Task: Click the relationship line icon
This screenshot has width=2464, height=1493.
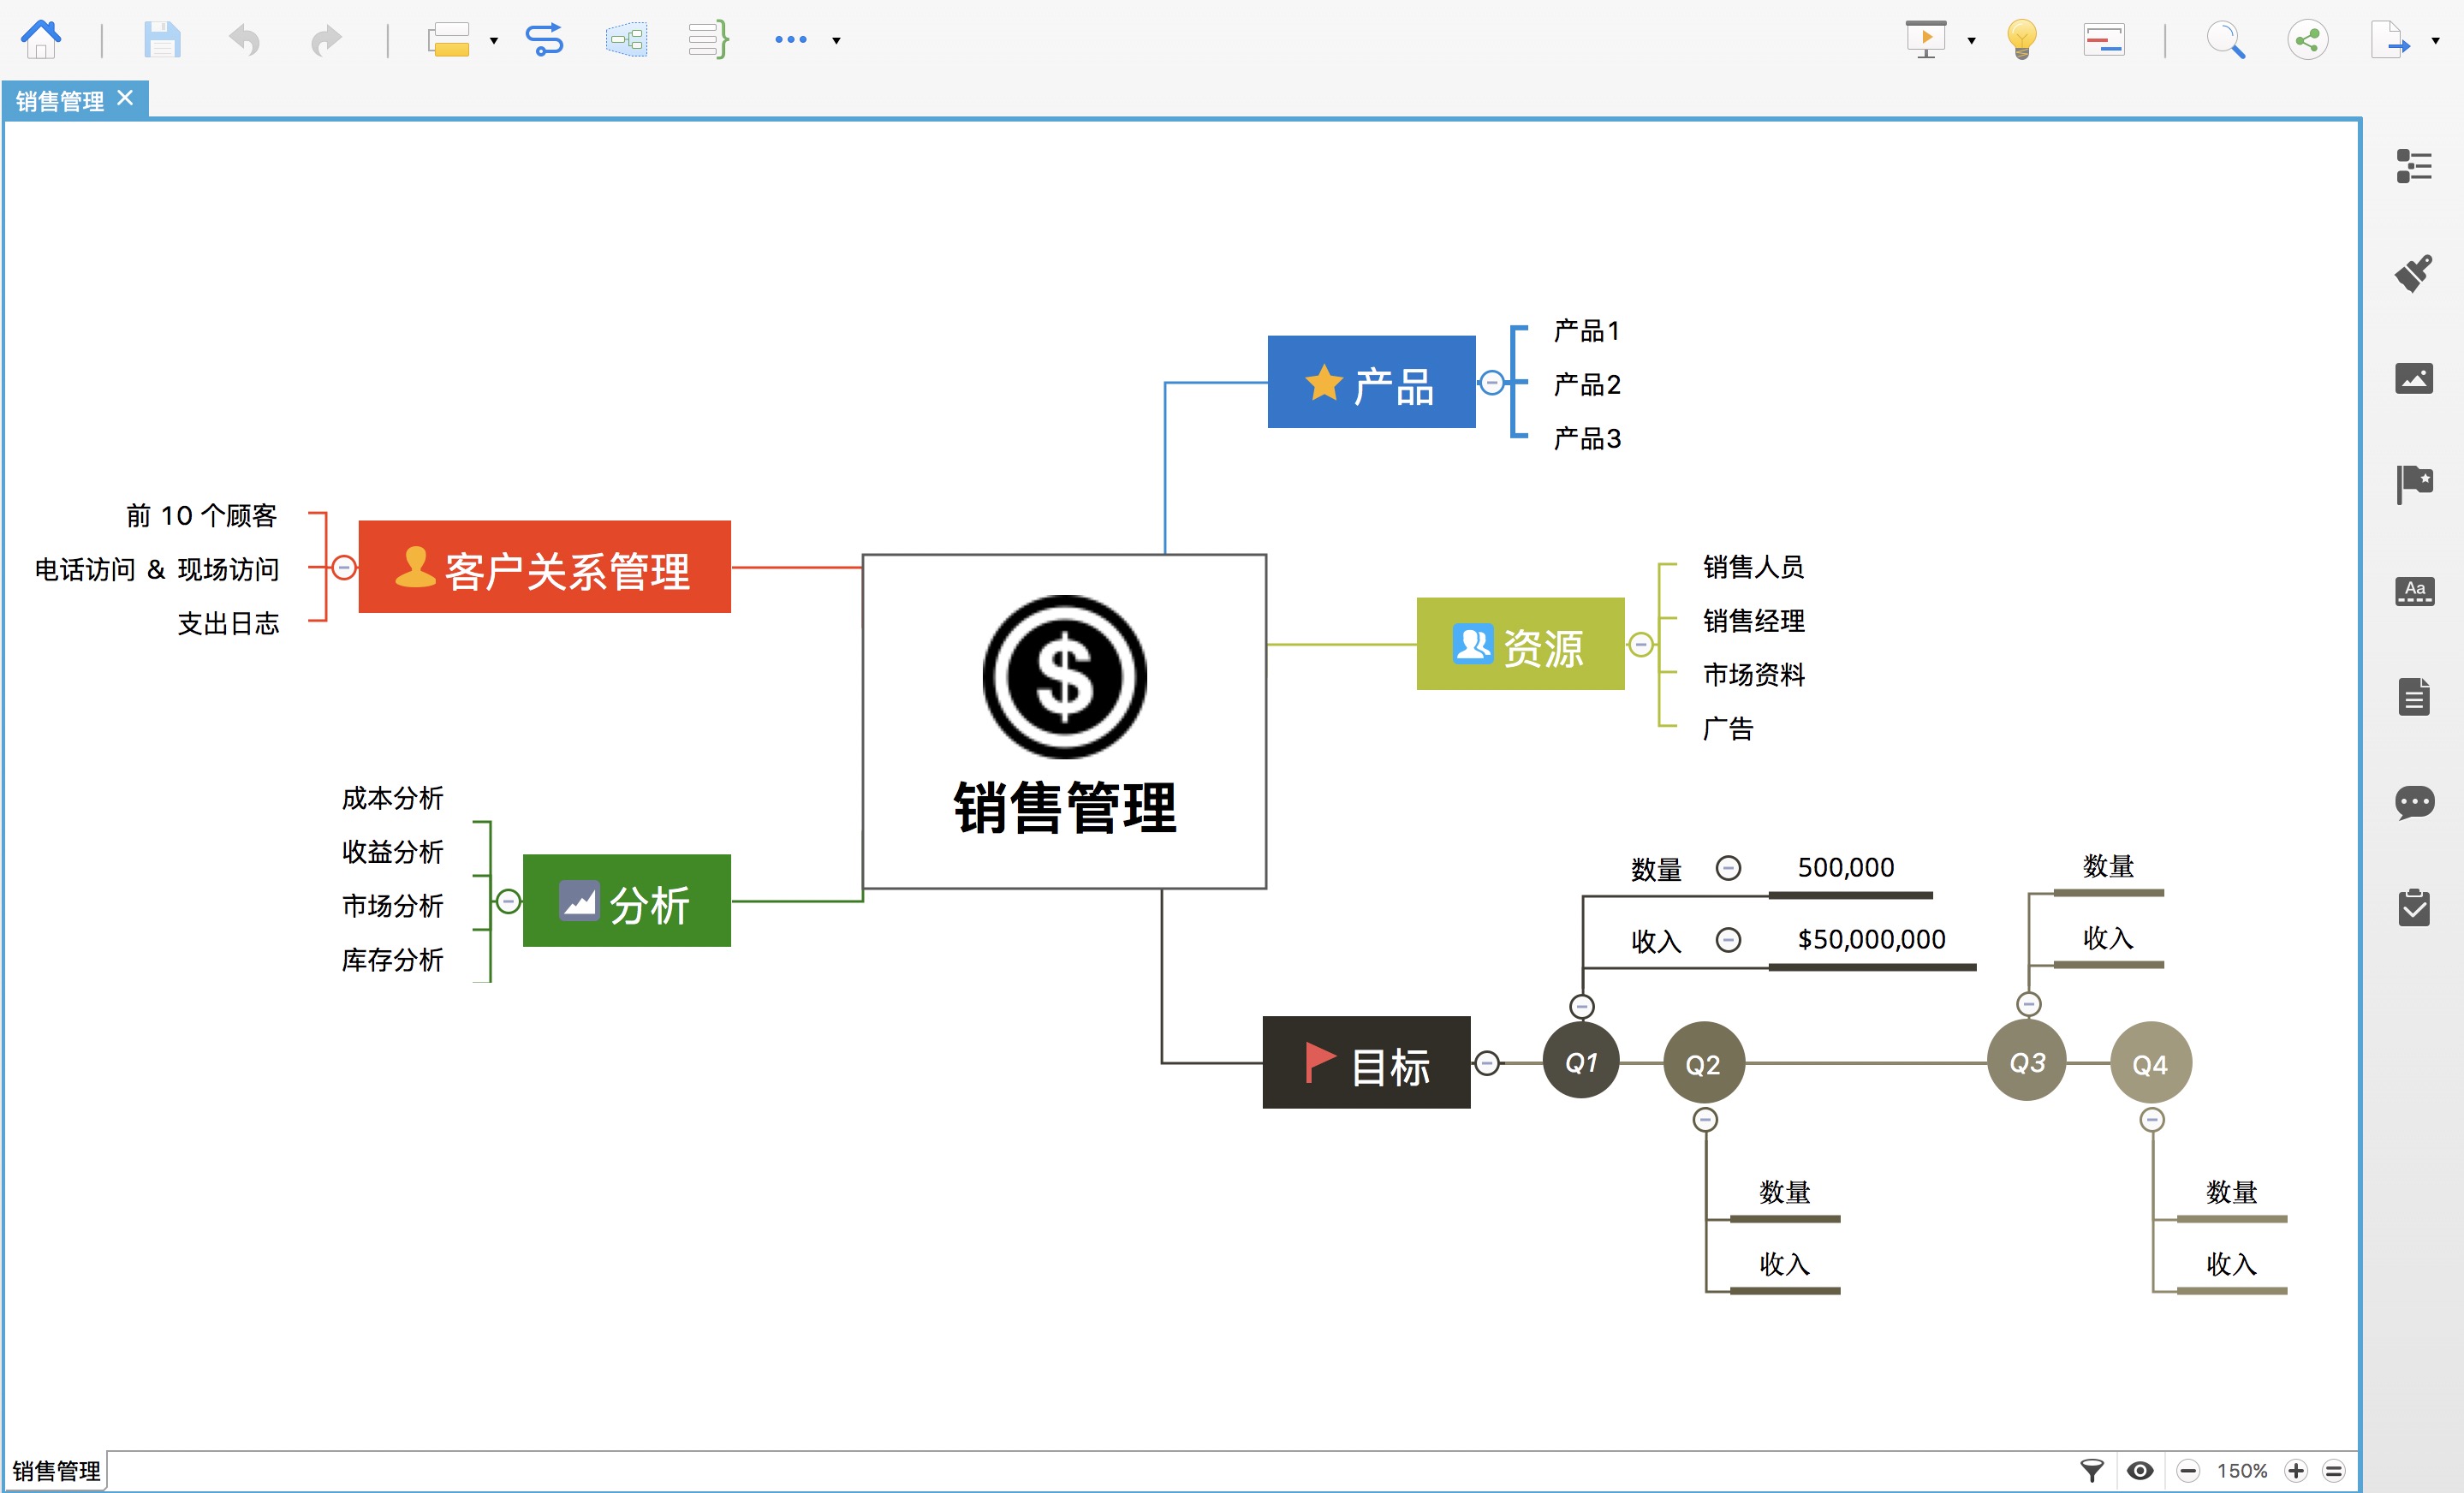Action: click(544, 40)
